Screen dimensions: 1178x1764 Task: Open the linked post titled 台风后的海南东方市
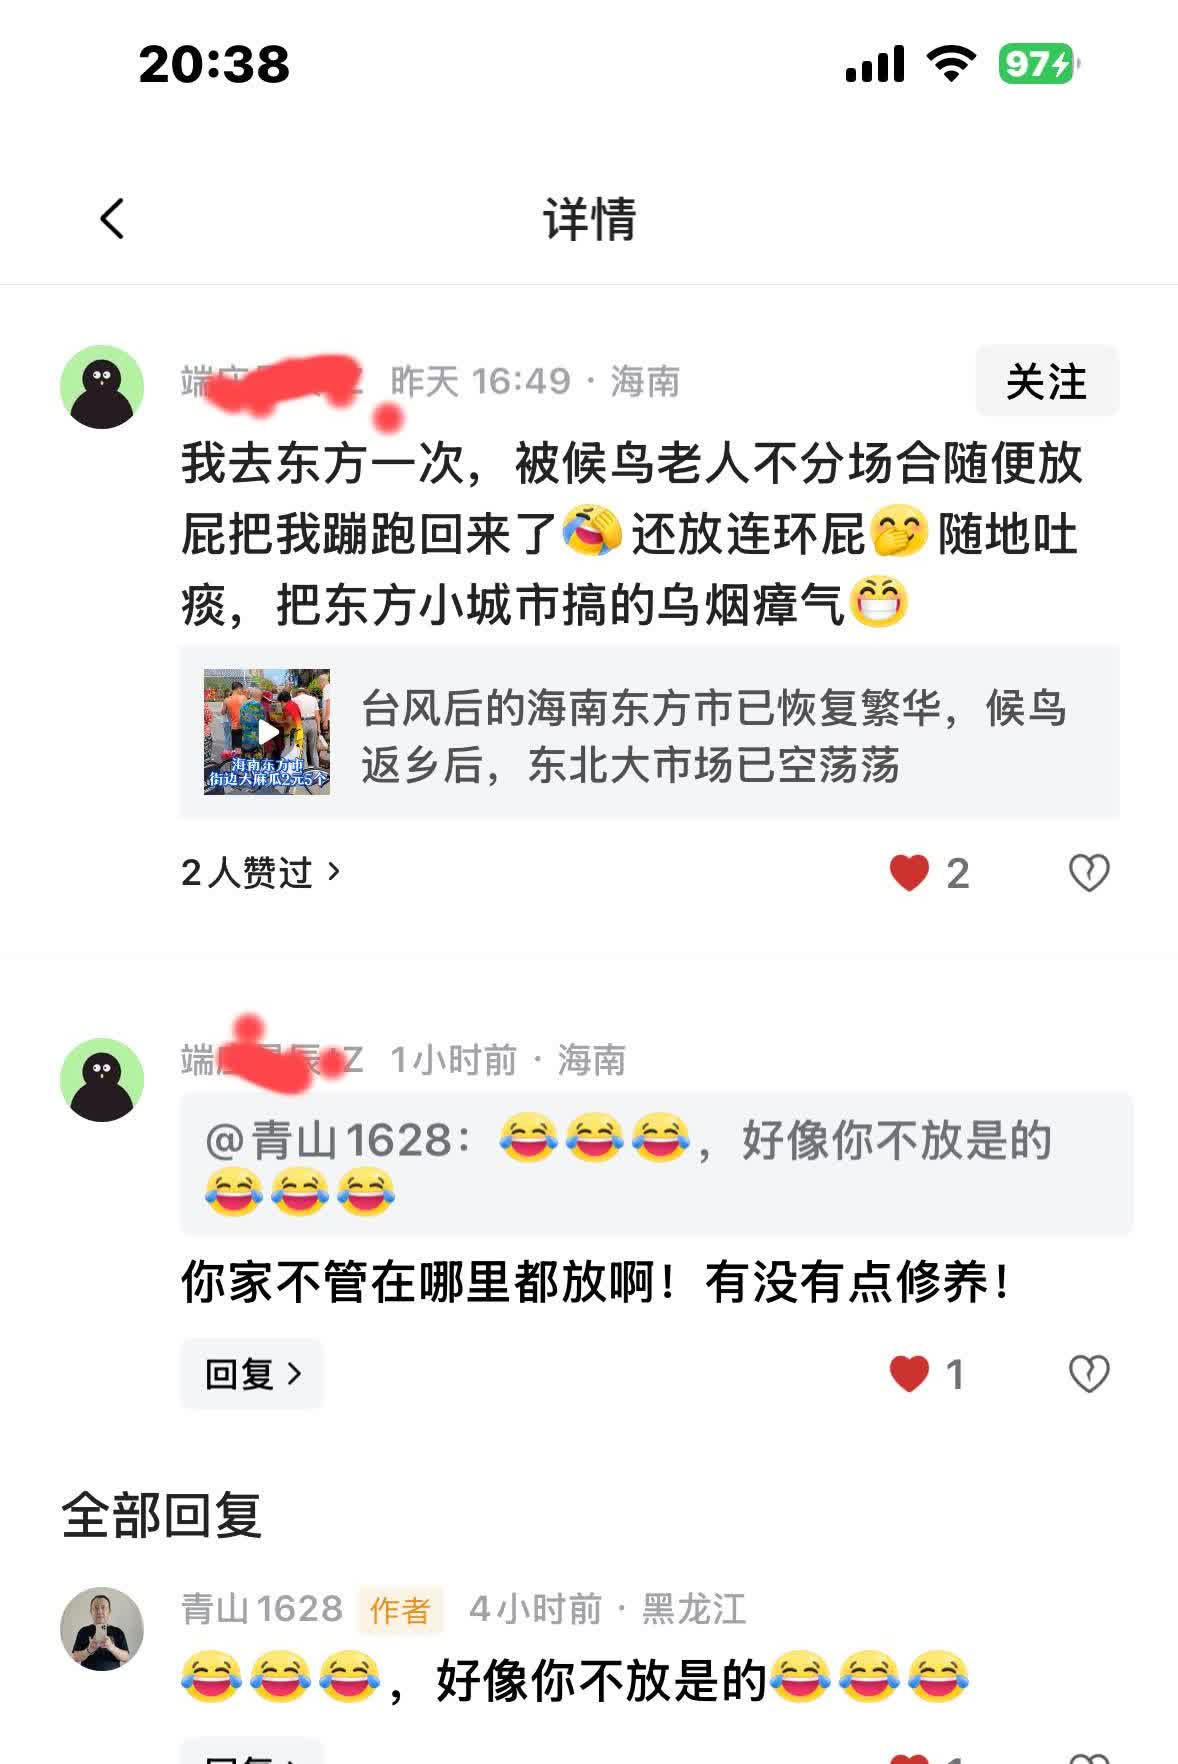point(650,733)
